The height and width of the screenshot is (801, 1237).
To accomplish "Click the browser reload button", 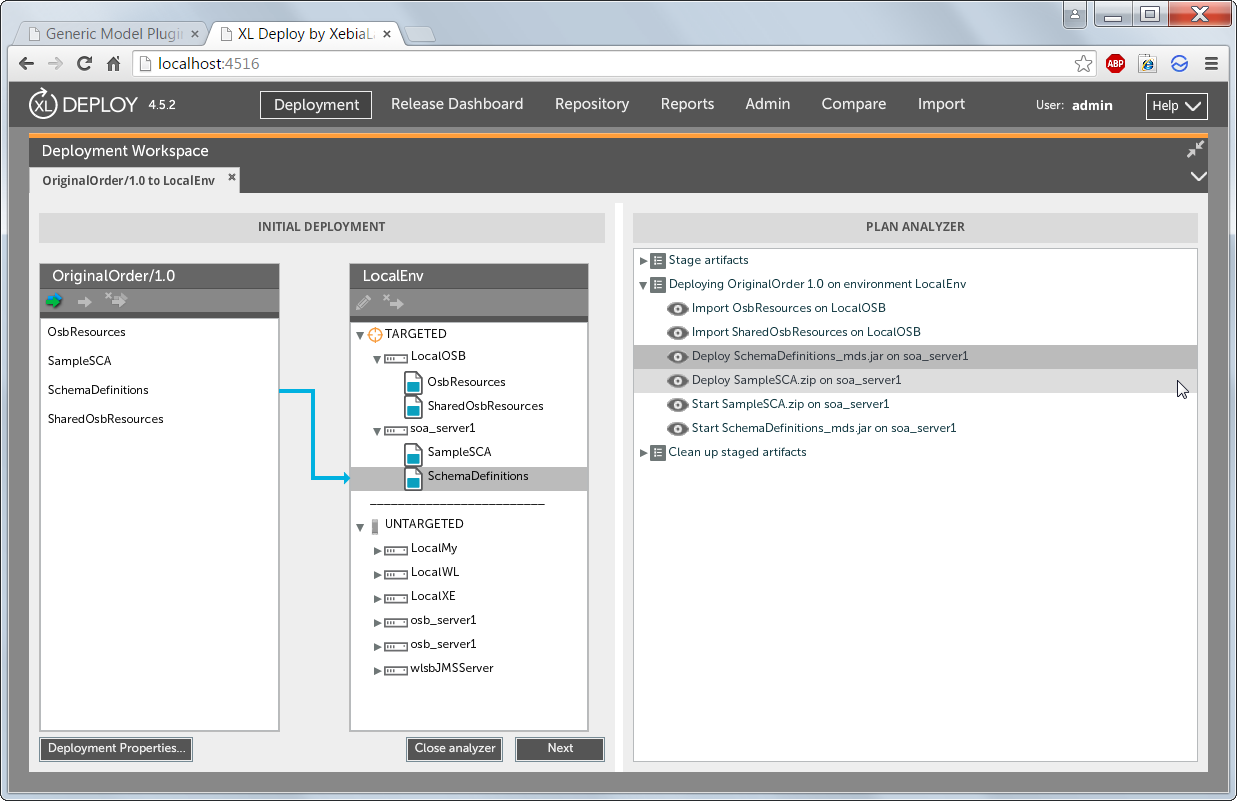I will pyautogui.click(x=84, y=64).
